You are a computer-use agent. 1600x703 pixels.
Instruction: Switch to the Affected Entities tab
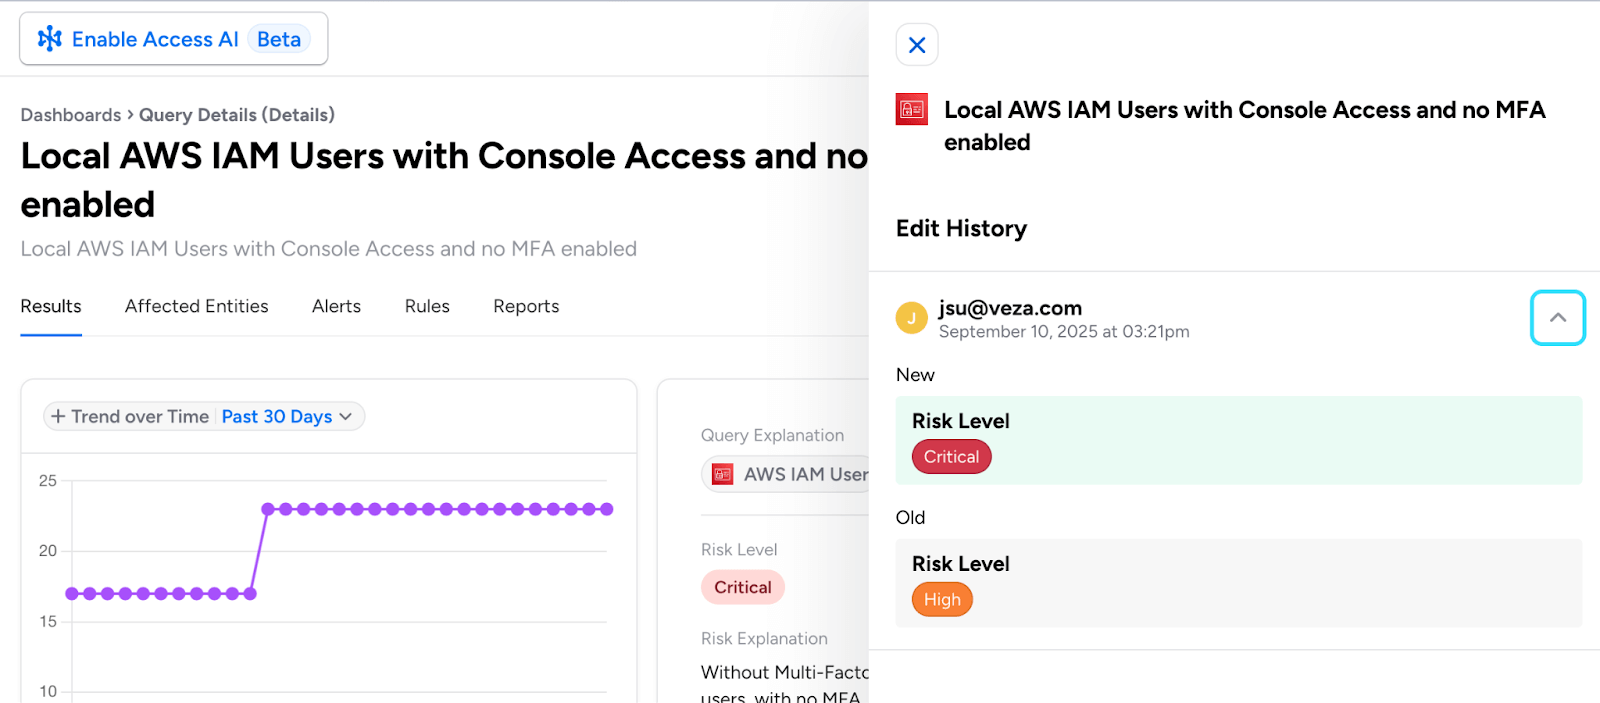point(196,306)
